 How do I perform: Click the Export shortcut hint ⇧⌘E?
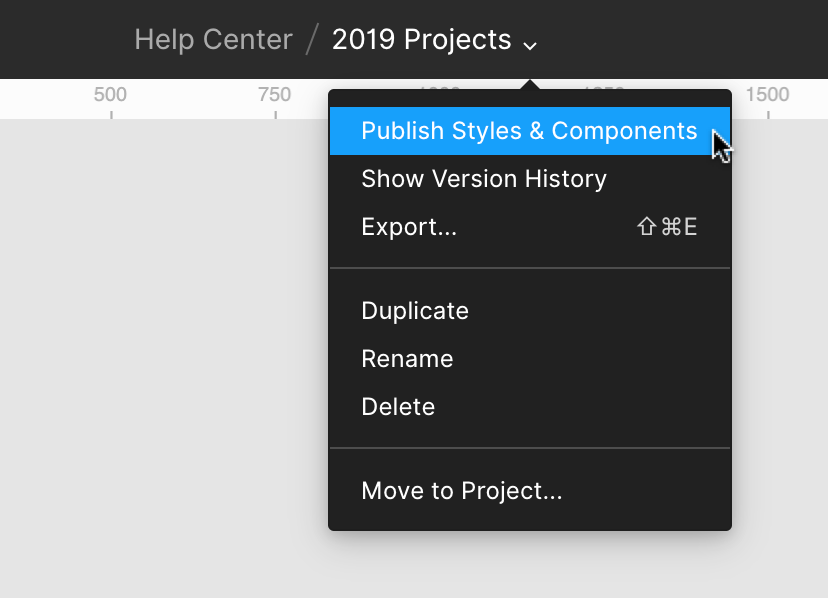pos(667,227)
